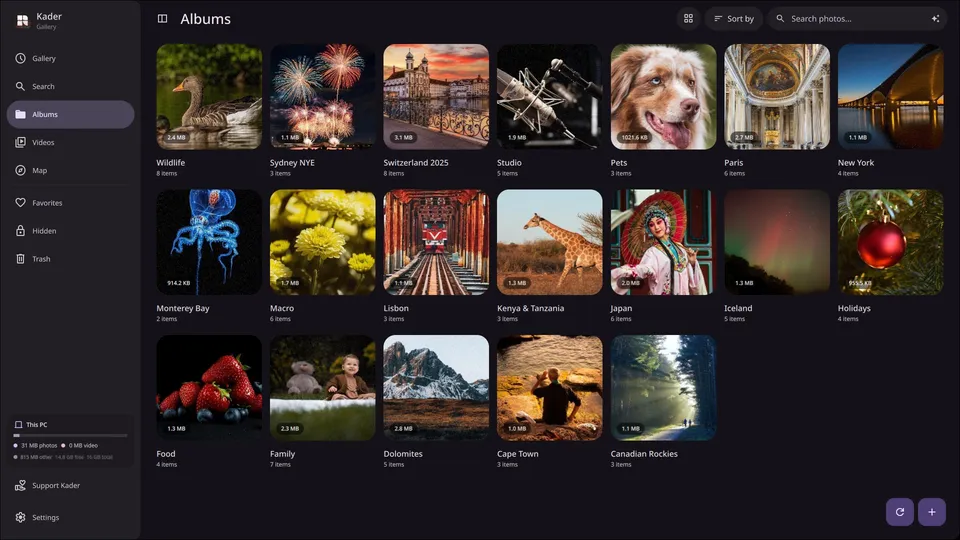Click the Gallery clock icon

point(20,58)
